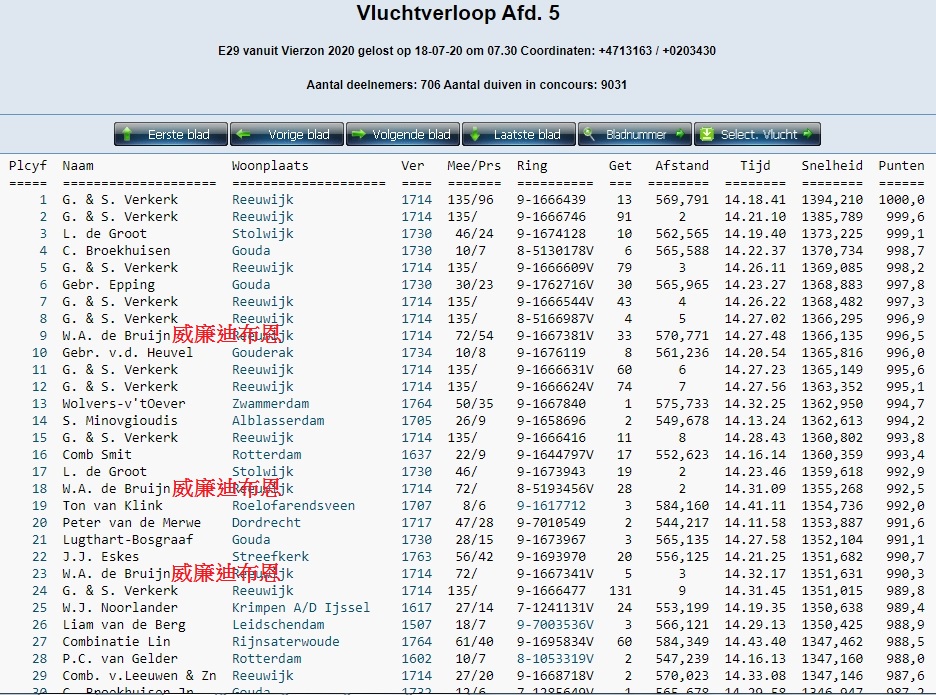
Task: Click ring number 9-7003536V
Action: (x=556, y=625)
